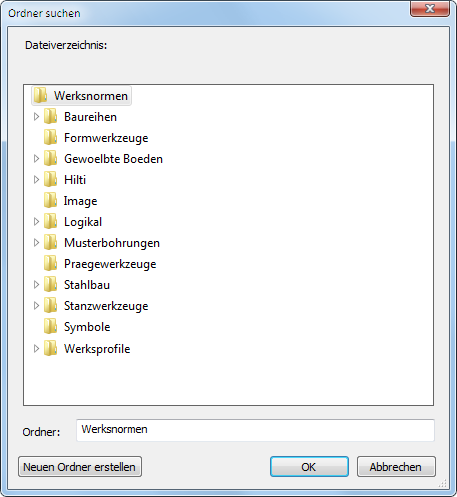Expand the Baureihen folder
The height and width of the screenshot is (497, 457).
36,117
